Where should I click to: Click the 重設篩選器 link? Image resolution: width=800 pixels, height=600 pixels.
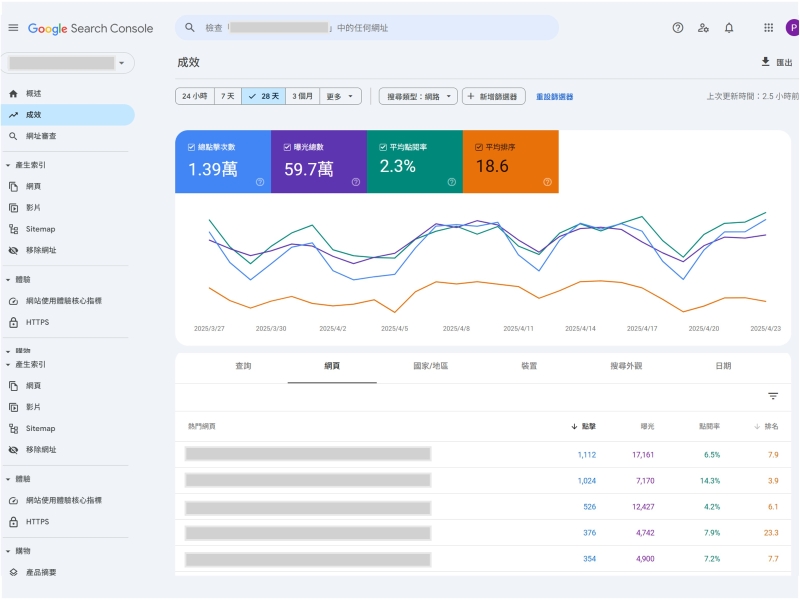(x=555, y=96)
